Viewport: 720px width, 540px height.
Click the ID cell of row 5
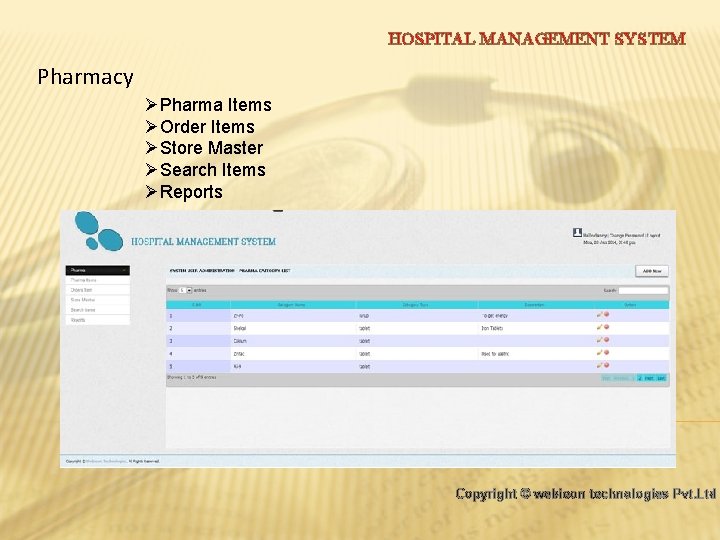[198, 366]
